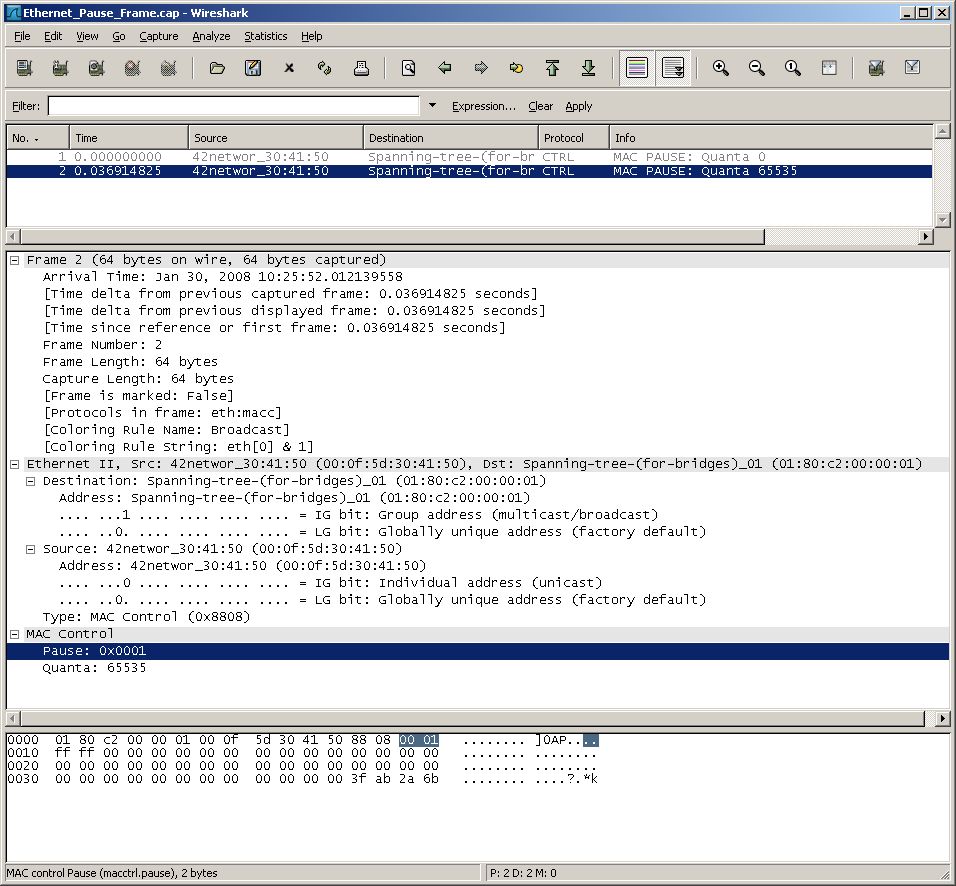Click packet list scroll down arrow

click(x=942, y=220)
